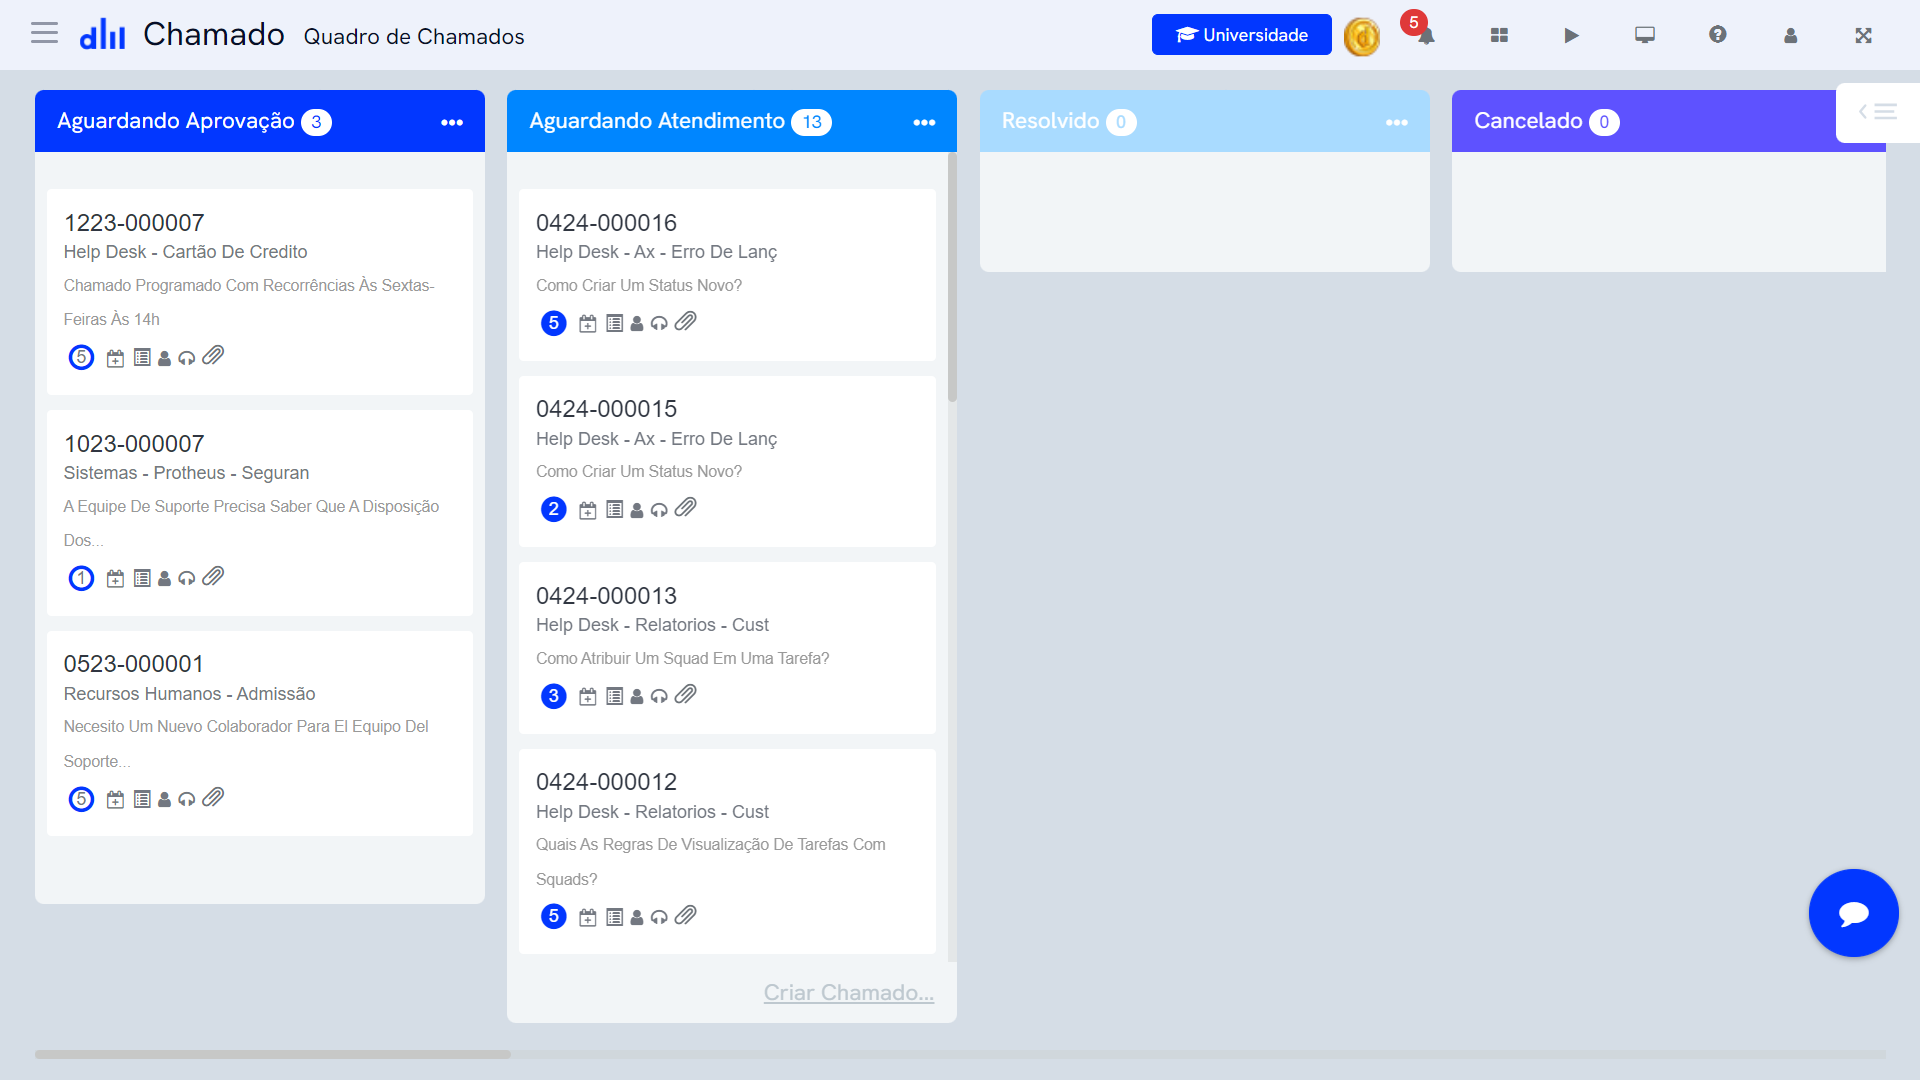Select the Aguardando Atendimento column header

(732, 121)
